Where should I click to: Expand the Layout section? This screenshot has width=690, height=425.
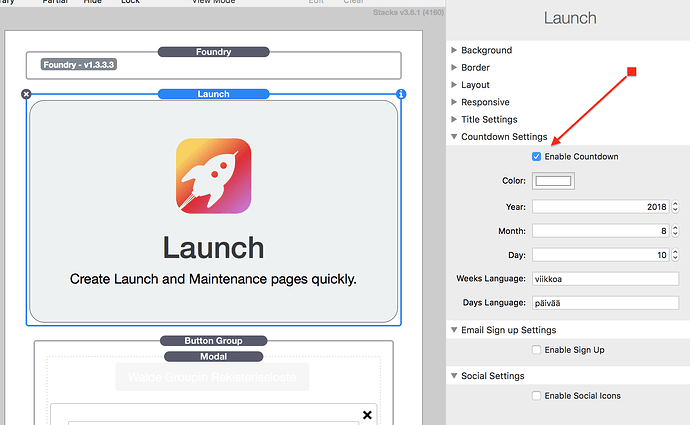(454, 84)
